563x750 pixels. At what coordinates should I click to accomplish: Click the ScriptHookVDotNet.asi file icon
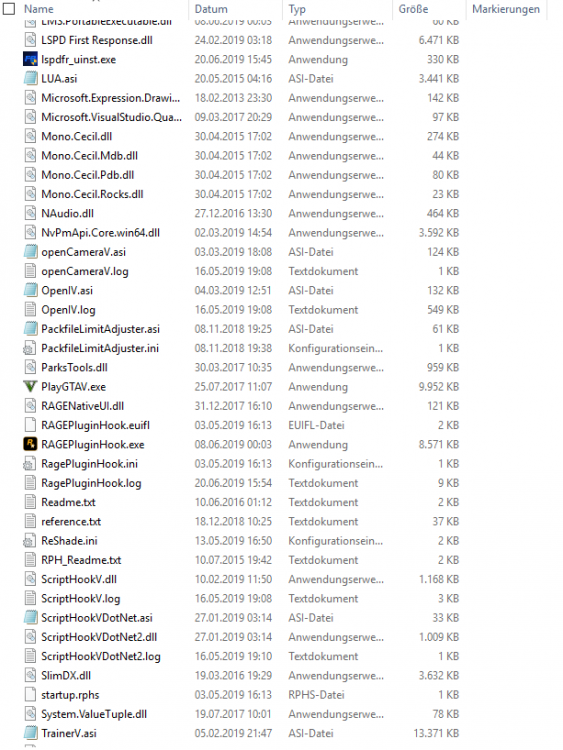click(30, 618)
